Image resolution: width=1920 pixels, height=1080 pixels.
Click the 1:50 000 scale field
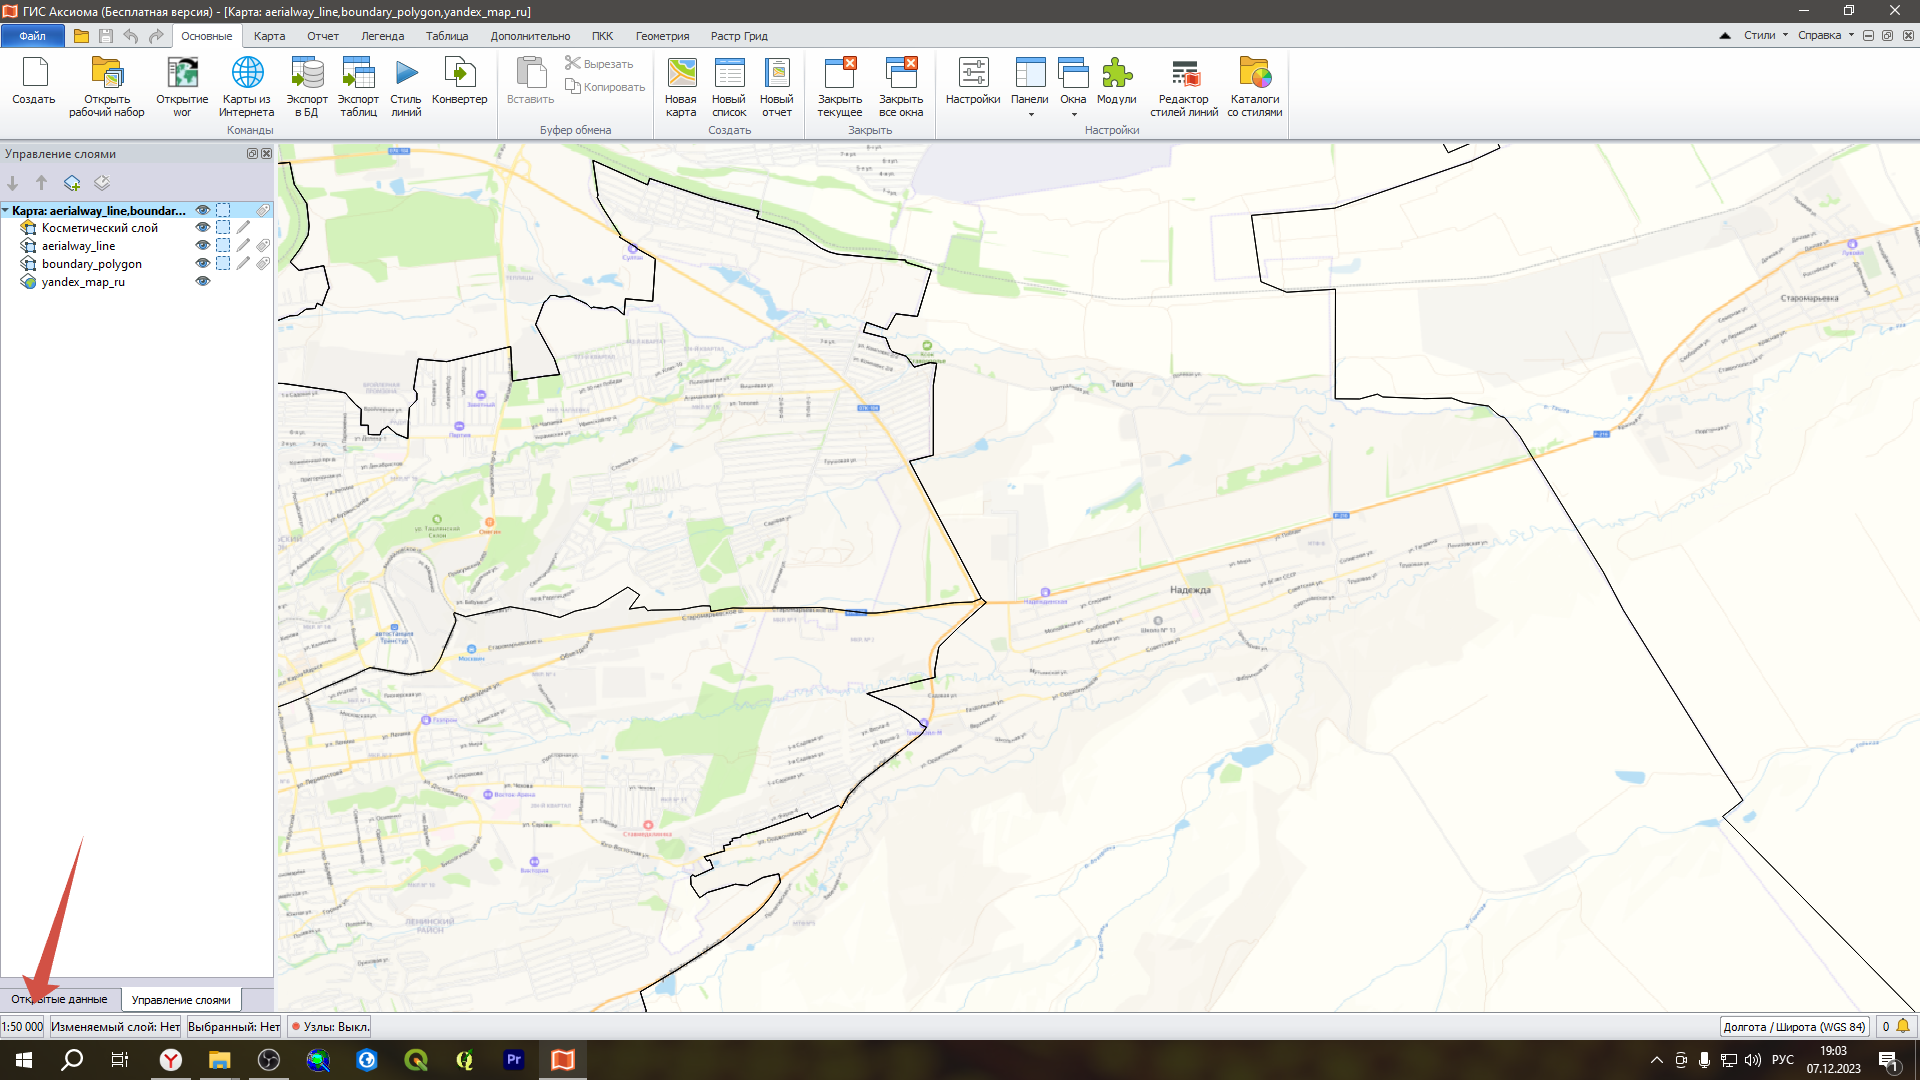coord(23,1027)
